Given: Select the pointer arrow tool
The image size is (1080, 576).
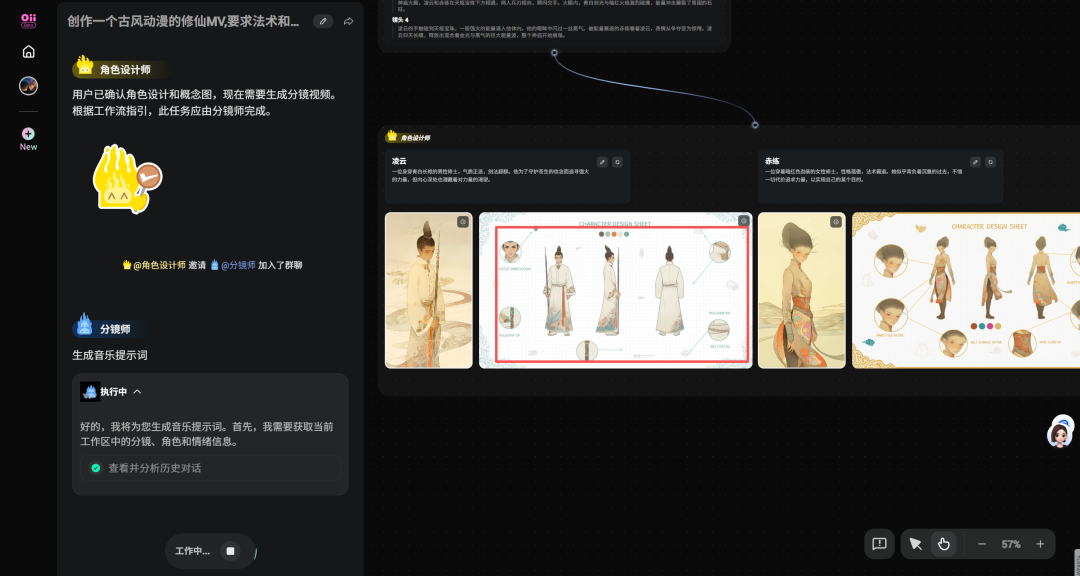Looking at the screenshot, I should [915, 544].
